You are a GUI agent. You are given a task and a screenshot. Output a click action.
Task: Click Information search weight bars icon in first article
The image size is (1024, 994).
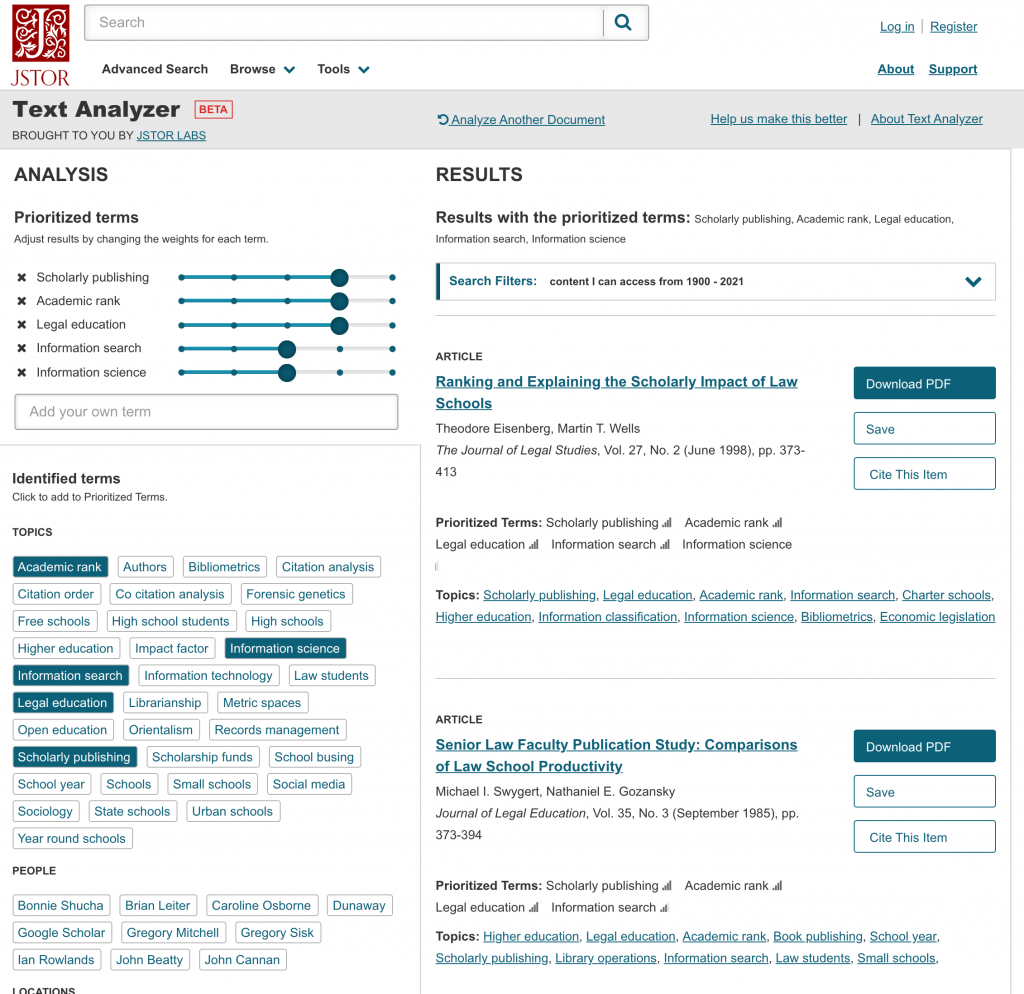coord(665,544)
